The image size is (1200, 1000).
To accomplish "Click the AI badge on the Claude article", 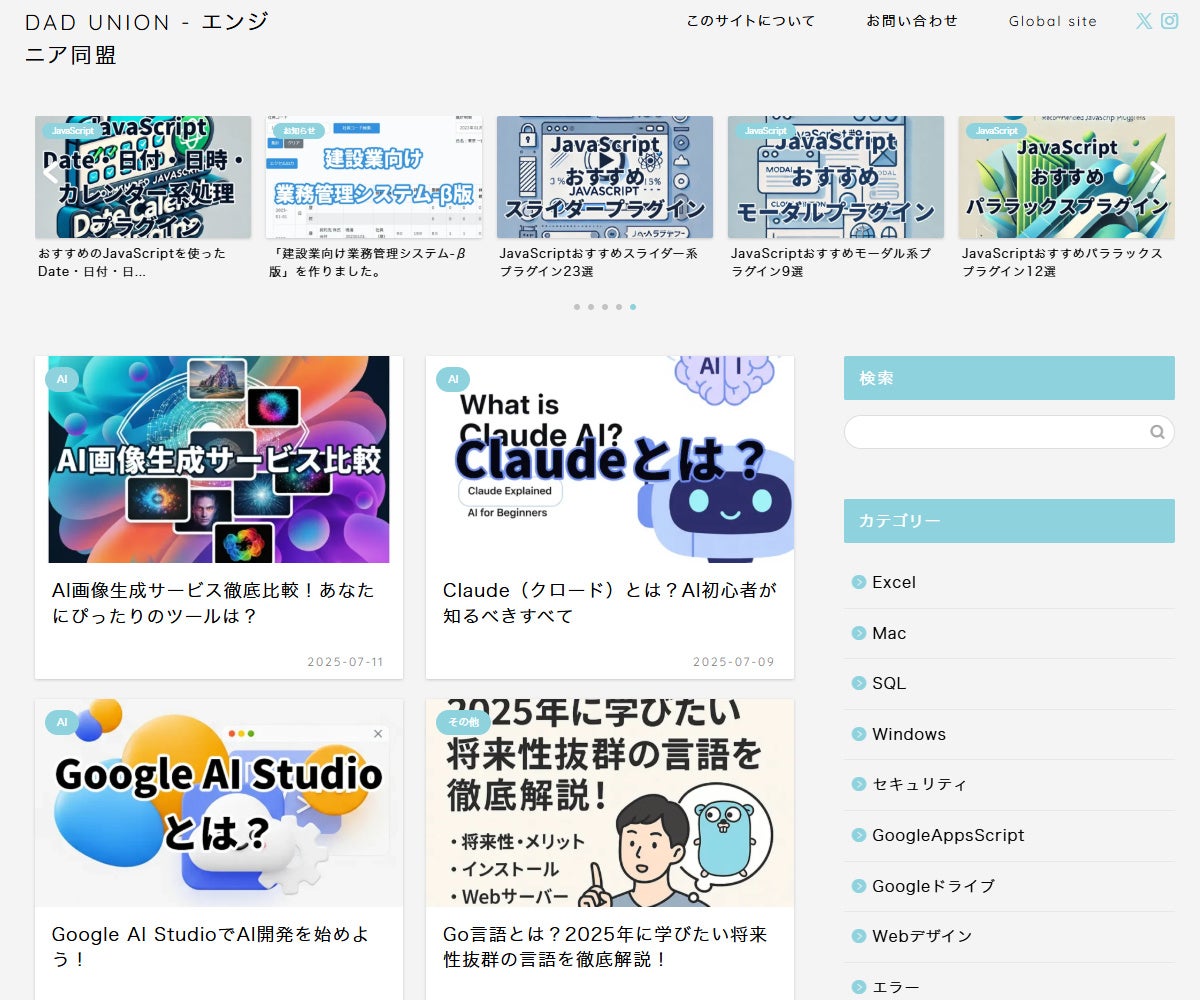I will coord(453,380).
